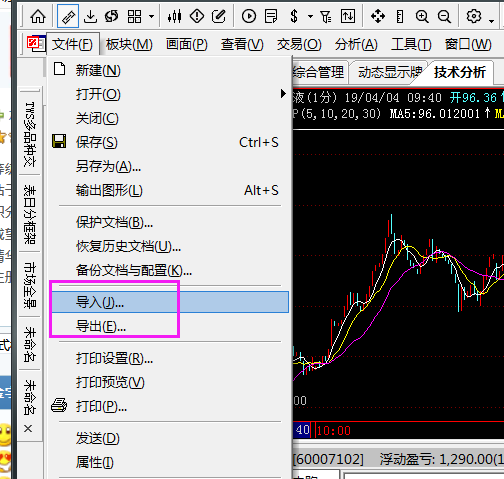The width and height of the screenshot is (504, 479).
Task: Expand the grid layout dropdown arrow
Action: pos(151,16)
